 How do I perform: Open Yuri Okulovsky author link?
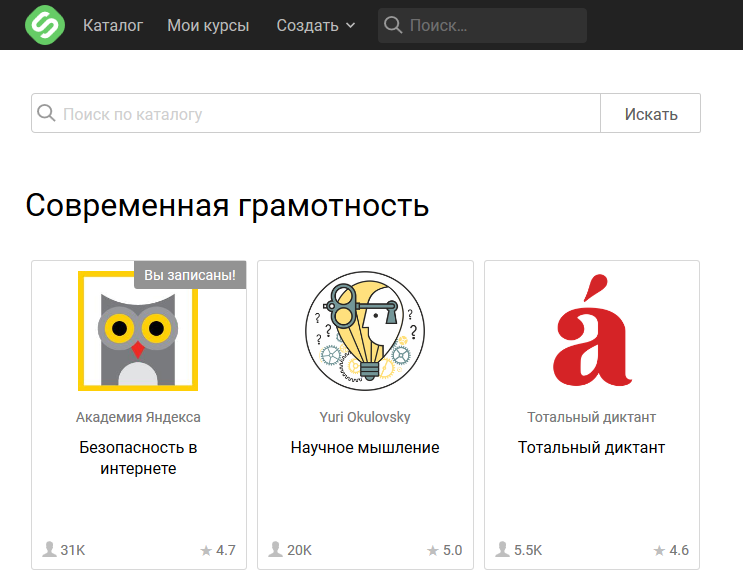pos(365,417)
